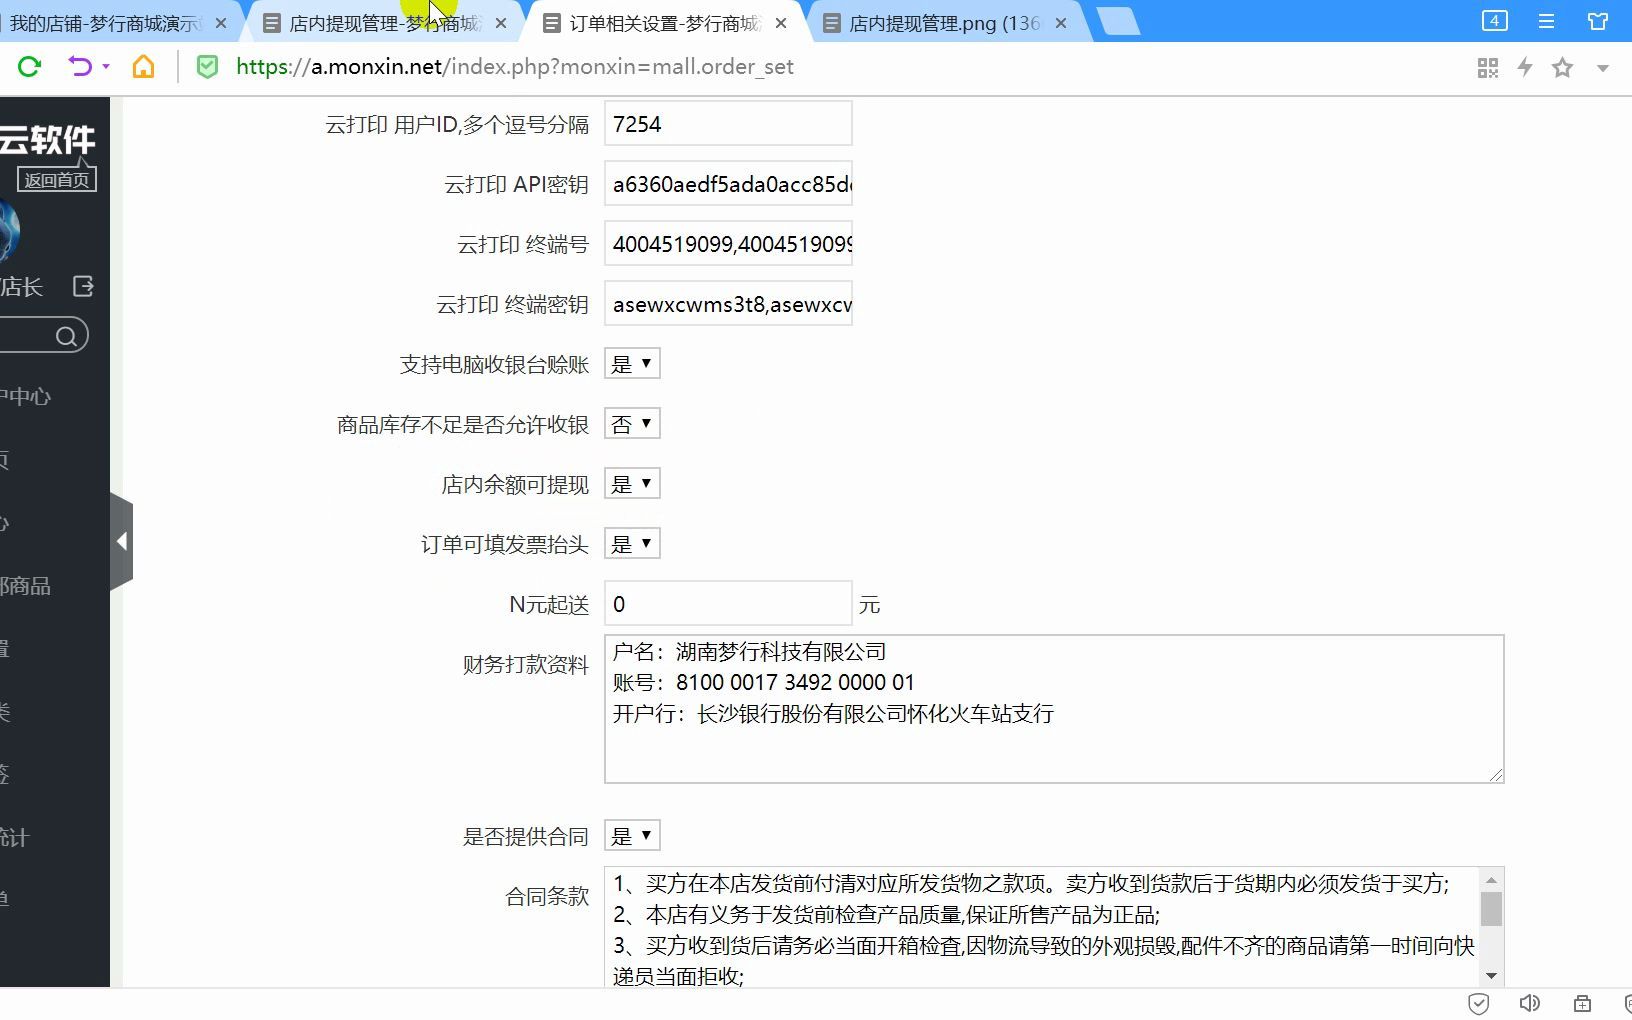Collapse the sidebar with the left arrow handle
This screenshot has height=1020, width=1632.
click(121, 542)
